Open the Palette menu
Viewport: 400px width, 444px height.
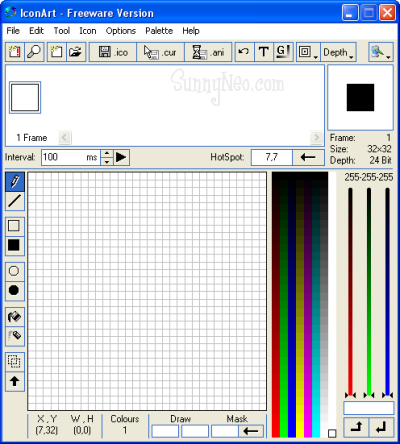[x=159, y=31]
